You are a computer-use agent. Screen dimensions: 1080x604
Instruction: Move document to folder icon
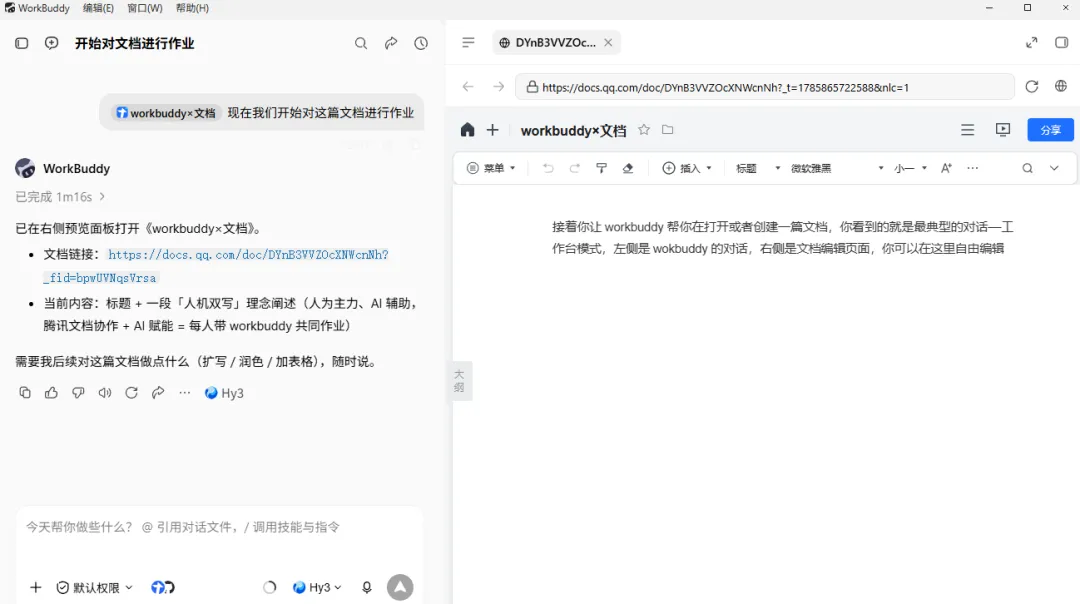tap(667, 129)
